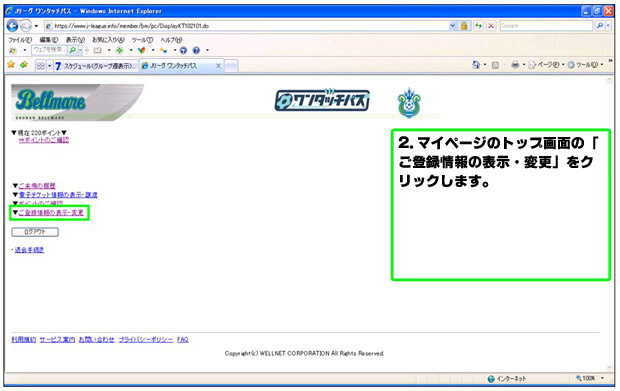Click the empty New Tab button
Viewport: 620px width, 391px height.
(x=231, y=66)
